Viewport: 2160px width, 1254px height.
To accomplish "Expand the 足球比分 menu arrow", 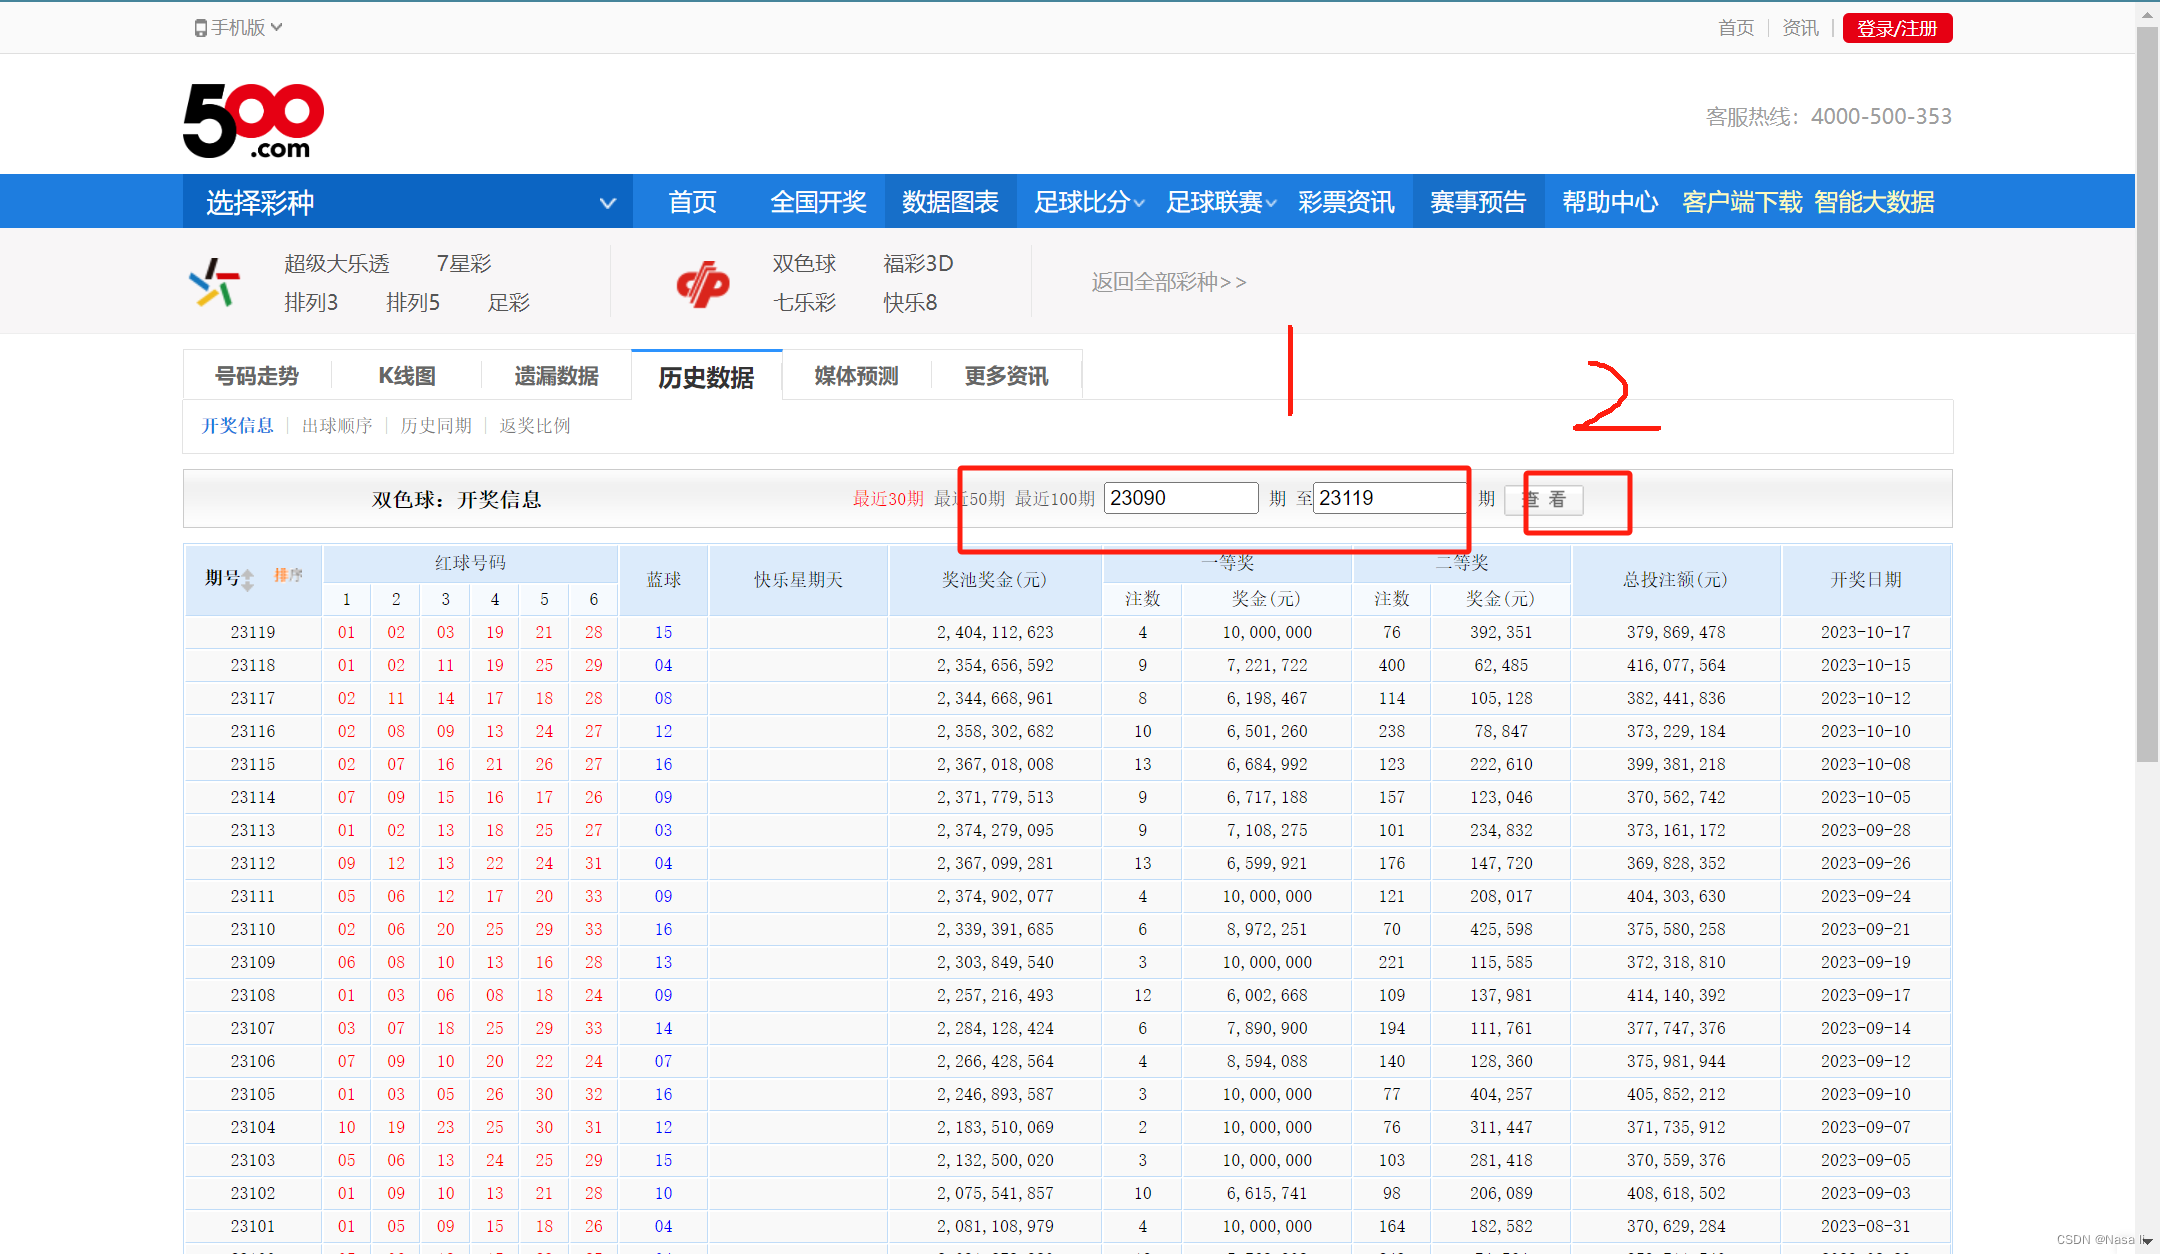I will point(1139,203).
